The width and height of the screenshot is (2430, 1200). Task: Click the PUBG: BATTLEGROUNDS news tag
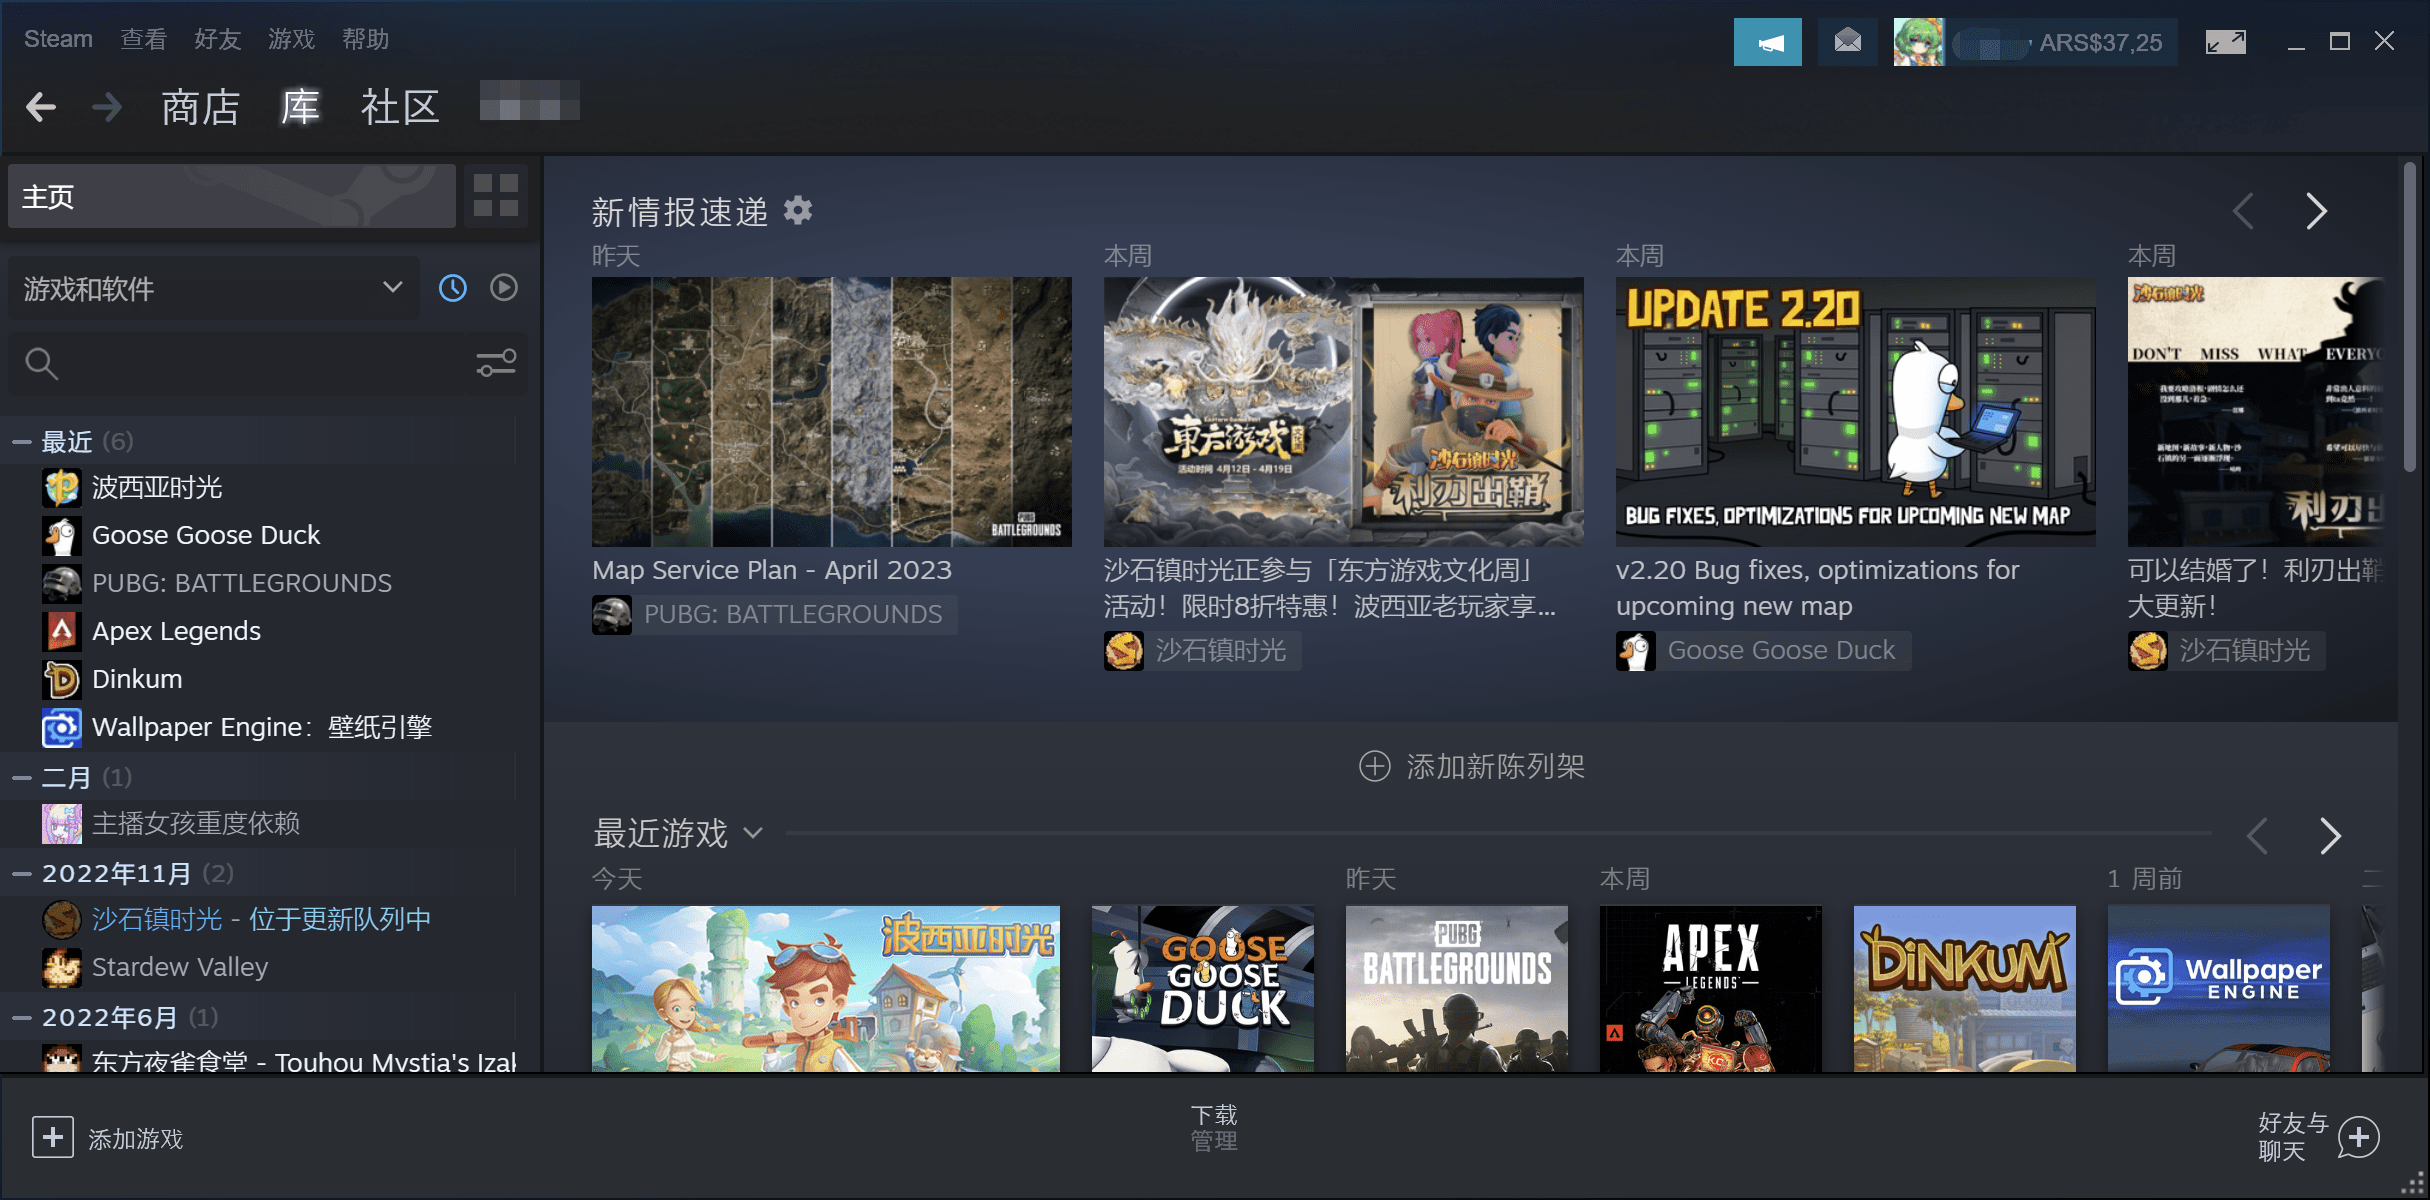click(792, 614)
